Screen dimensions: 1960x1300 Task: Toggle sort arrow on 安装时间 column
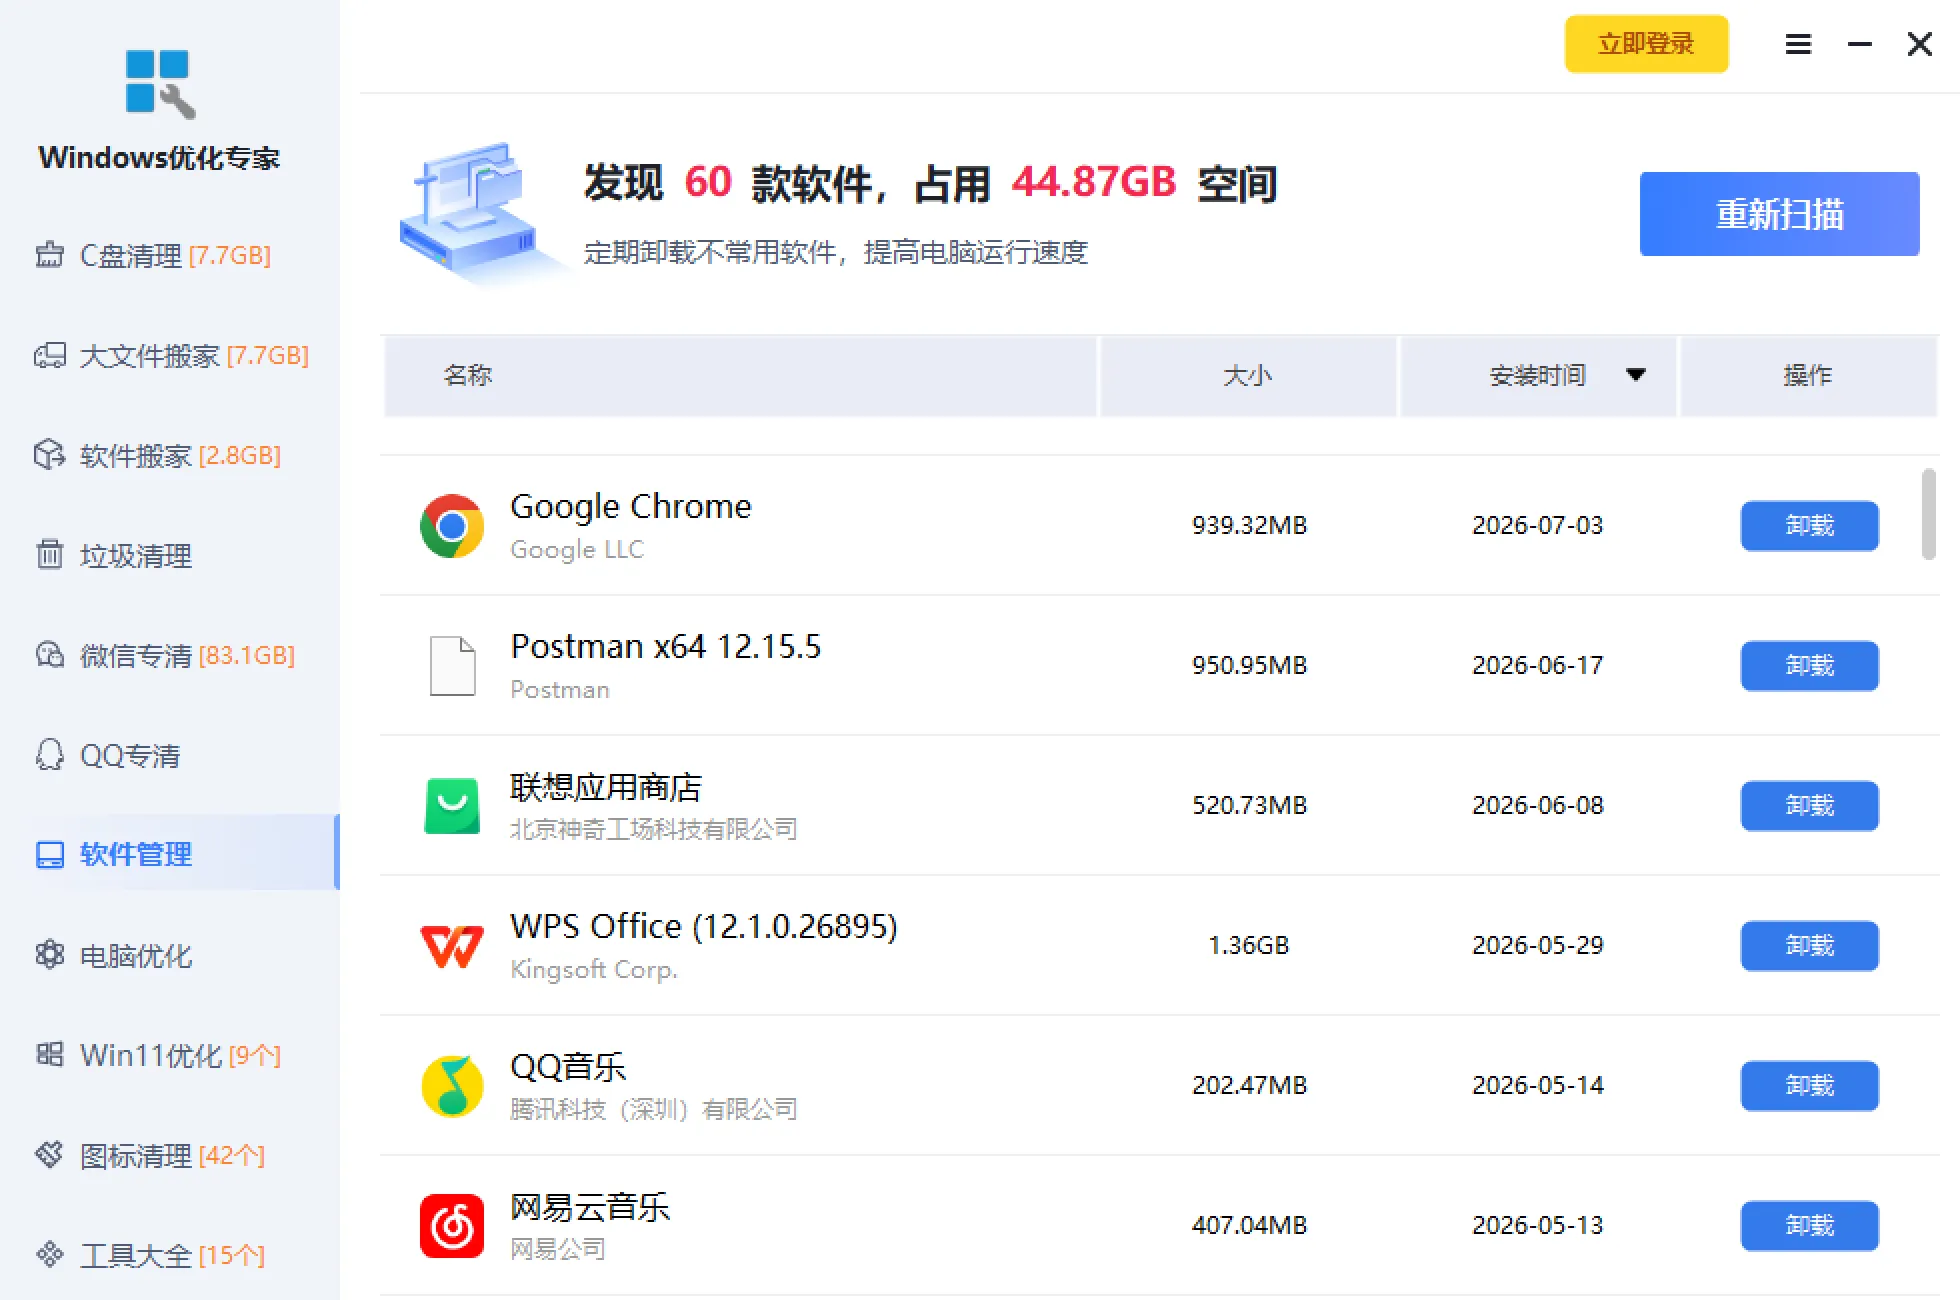(1636, 375)
